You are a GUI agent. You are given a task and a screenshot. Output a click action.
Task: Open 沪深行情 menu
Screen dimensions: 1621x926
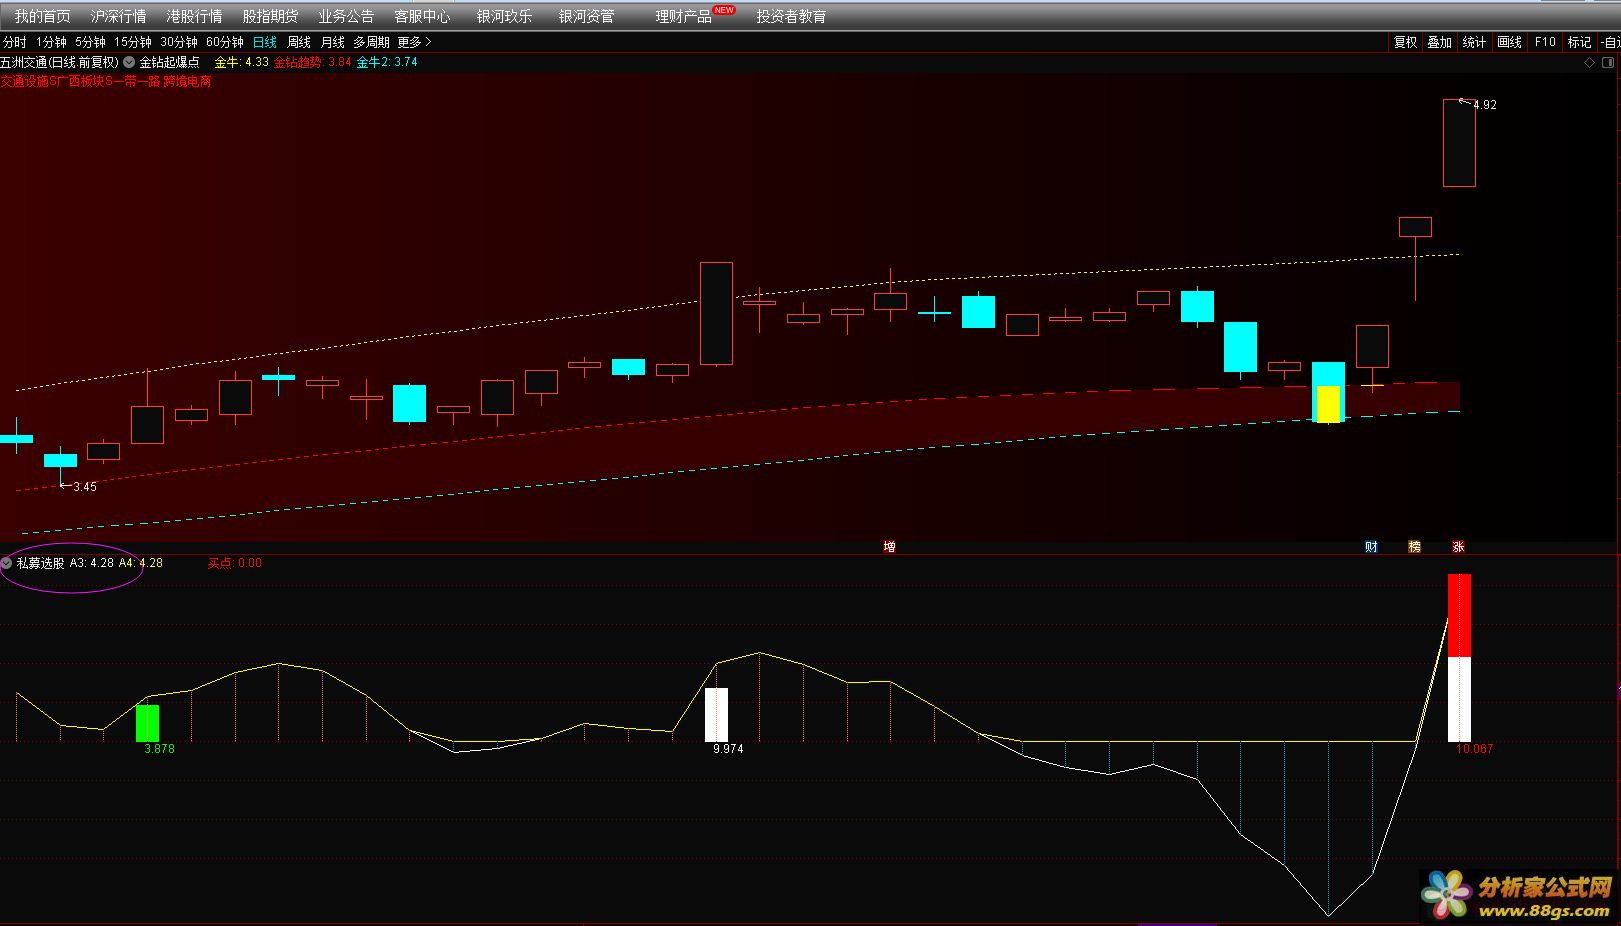pos(118,16)
